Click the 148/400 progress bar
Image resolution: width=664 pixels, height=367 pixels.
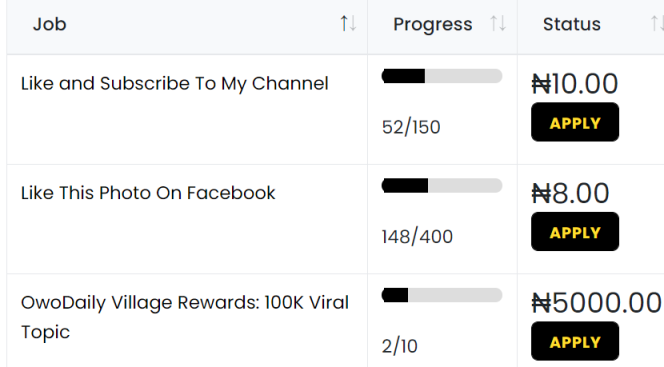pos(442,186)
